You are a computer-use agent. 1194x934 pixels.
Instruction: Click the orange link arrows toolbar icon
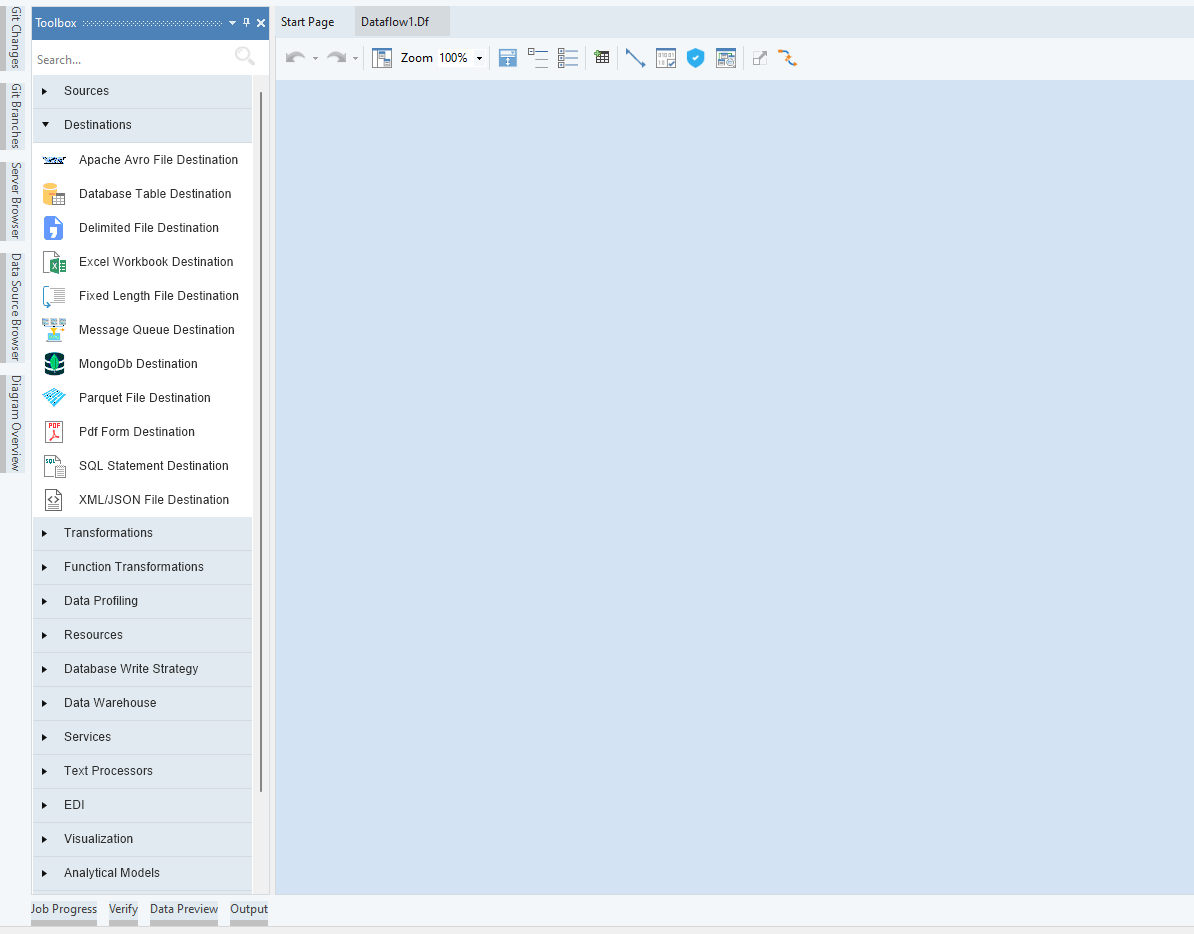pyautogui.click(x=787, y=58)
